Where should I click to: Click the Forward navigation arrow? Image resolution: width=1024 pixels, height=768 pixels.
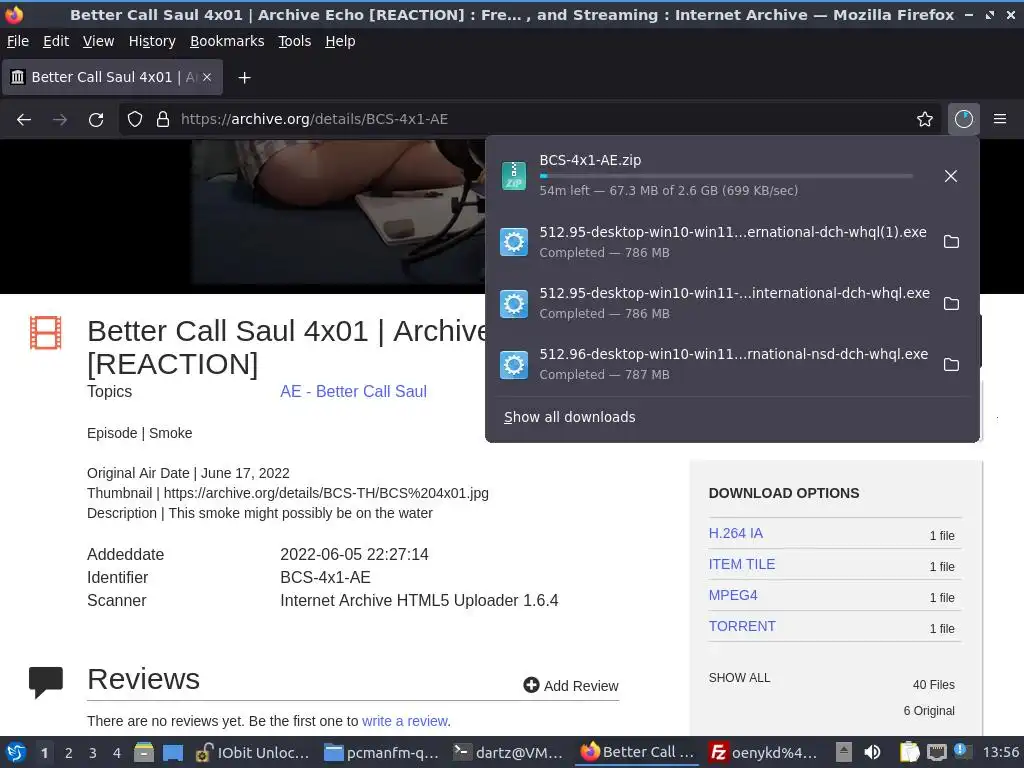pos(60,120)
